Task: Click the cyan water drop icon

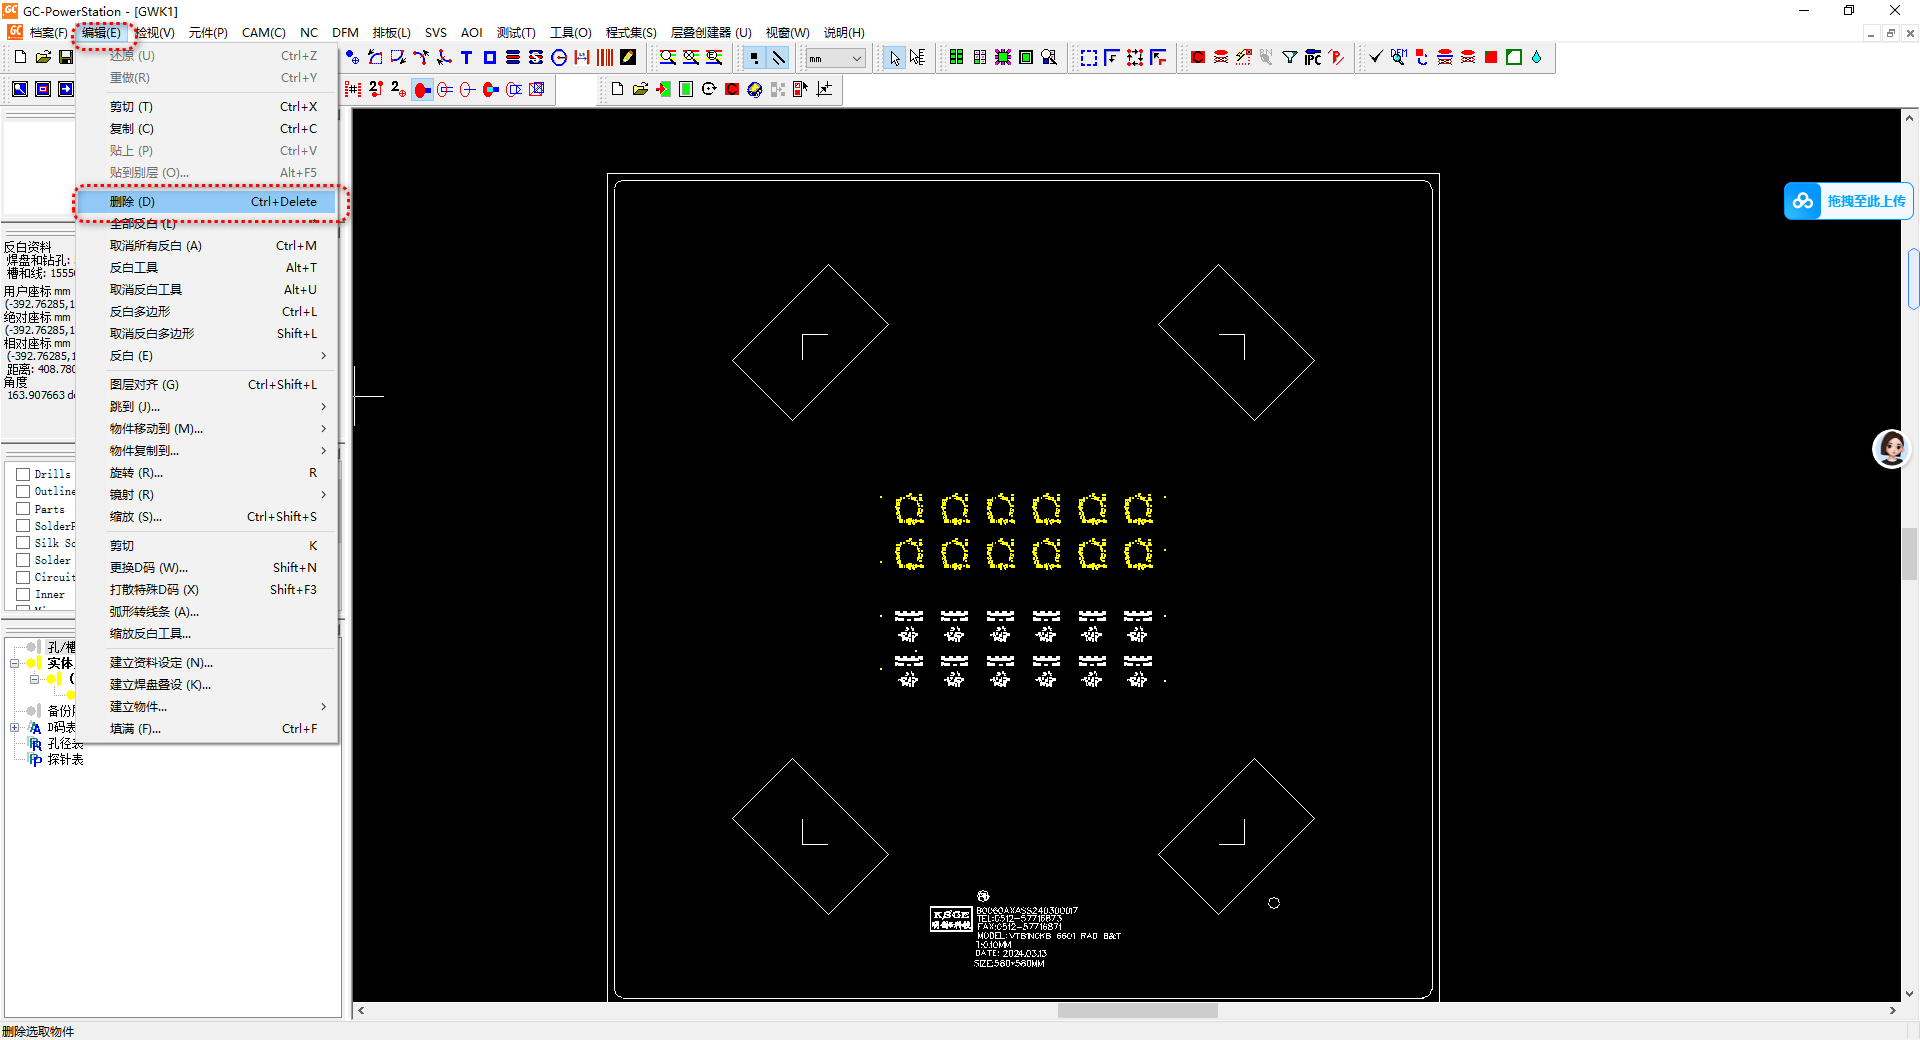Action: click(x=1537, y=57)
